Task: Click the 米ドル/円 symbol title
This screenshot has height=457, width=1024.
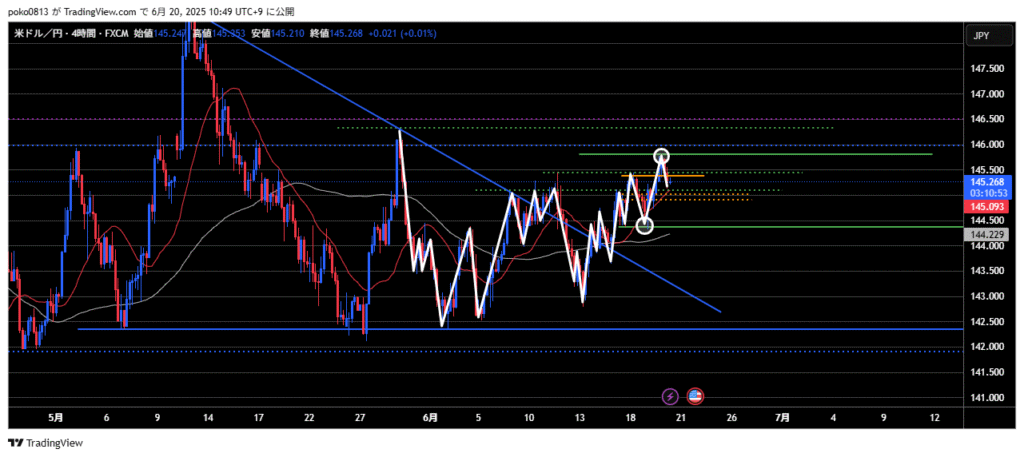Action: click(38, 34)
